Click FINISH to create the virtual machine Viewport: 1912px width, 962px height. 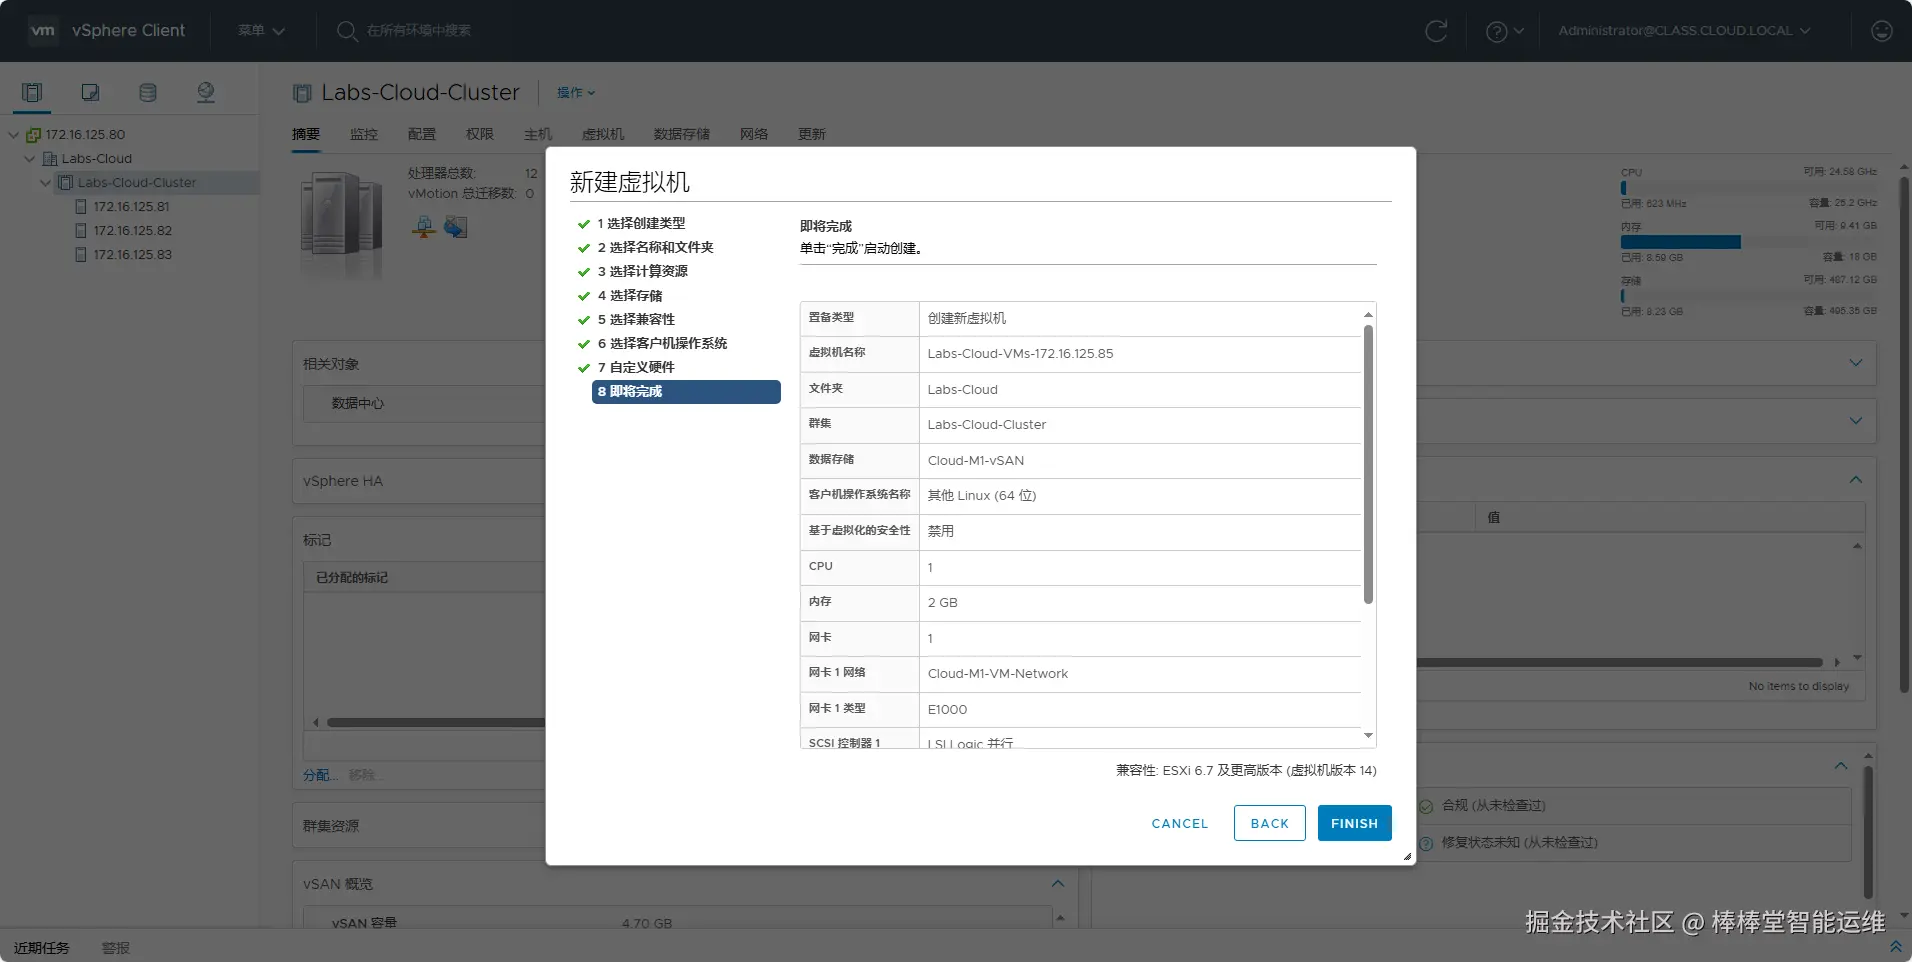tap(1355, 823)
